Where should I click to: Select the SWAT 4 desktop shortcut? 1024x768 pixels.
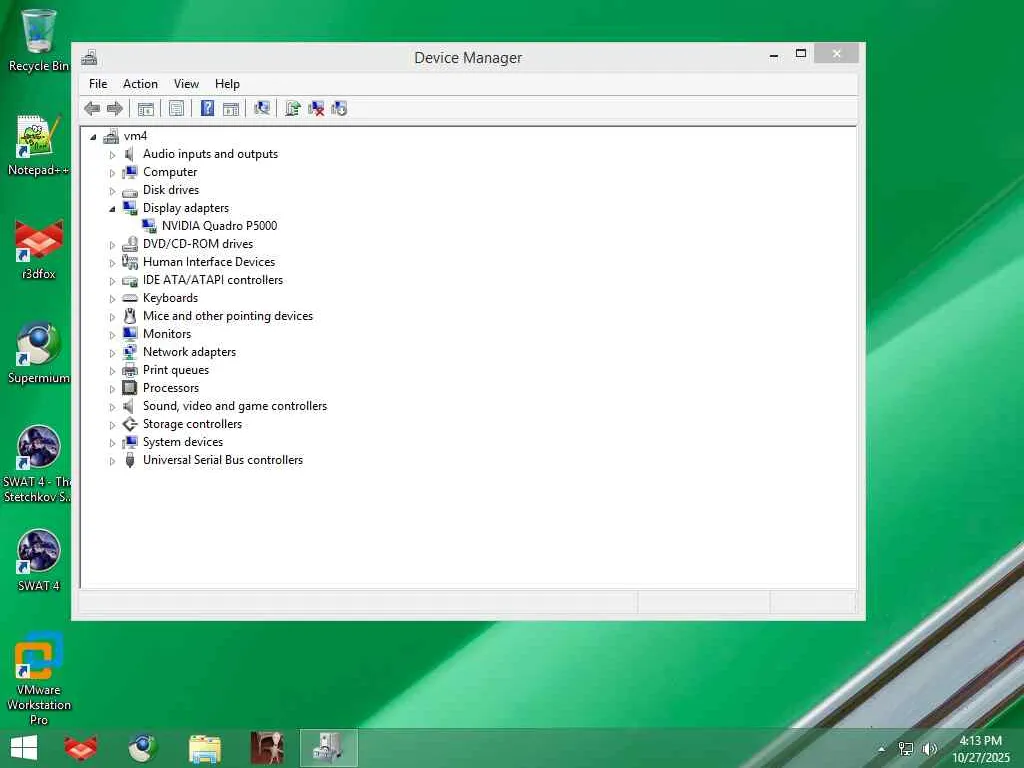(x=39, y=560)
